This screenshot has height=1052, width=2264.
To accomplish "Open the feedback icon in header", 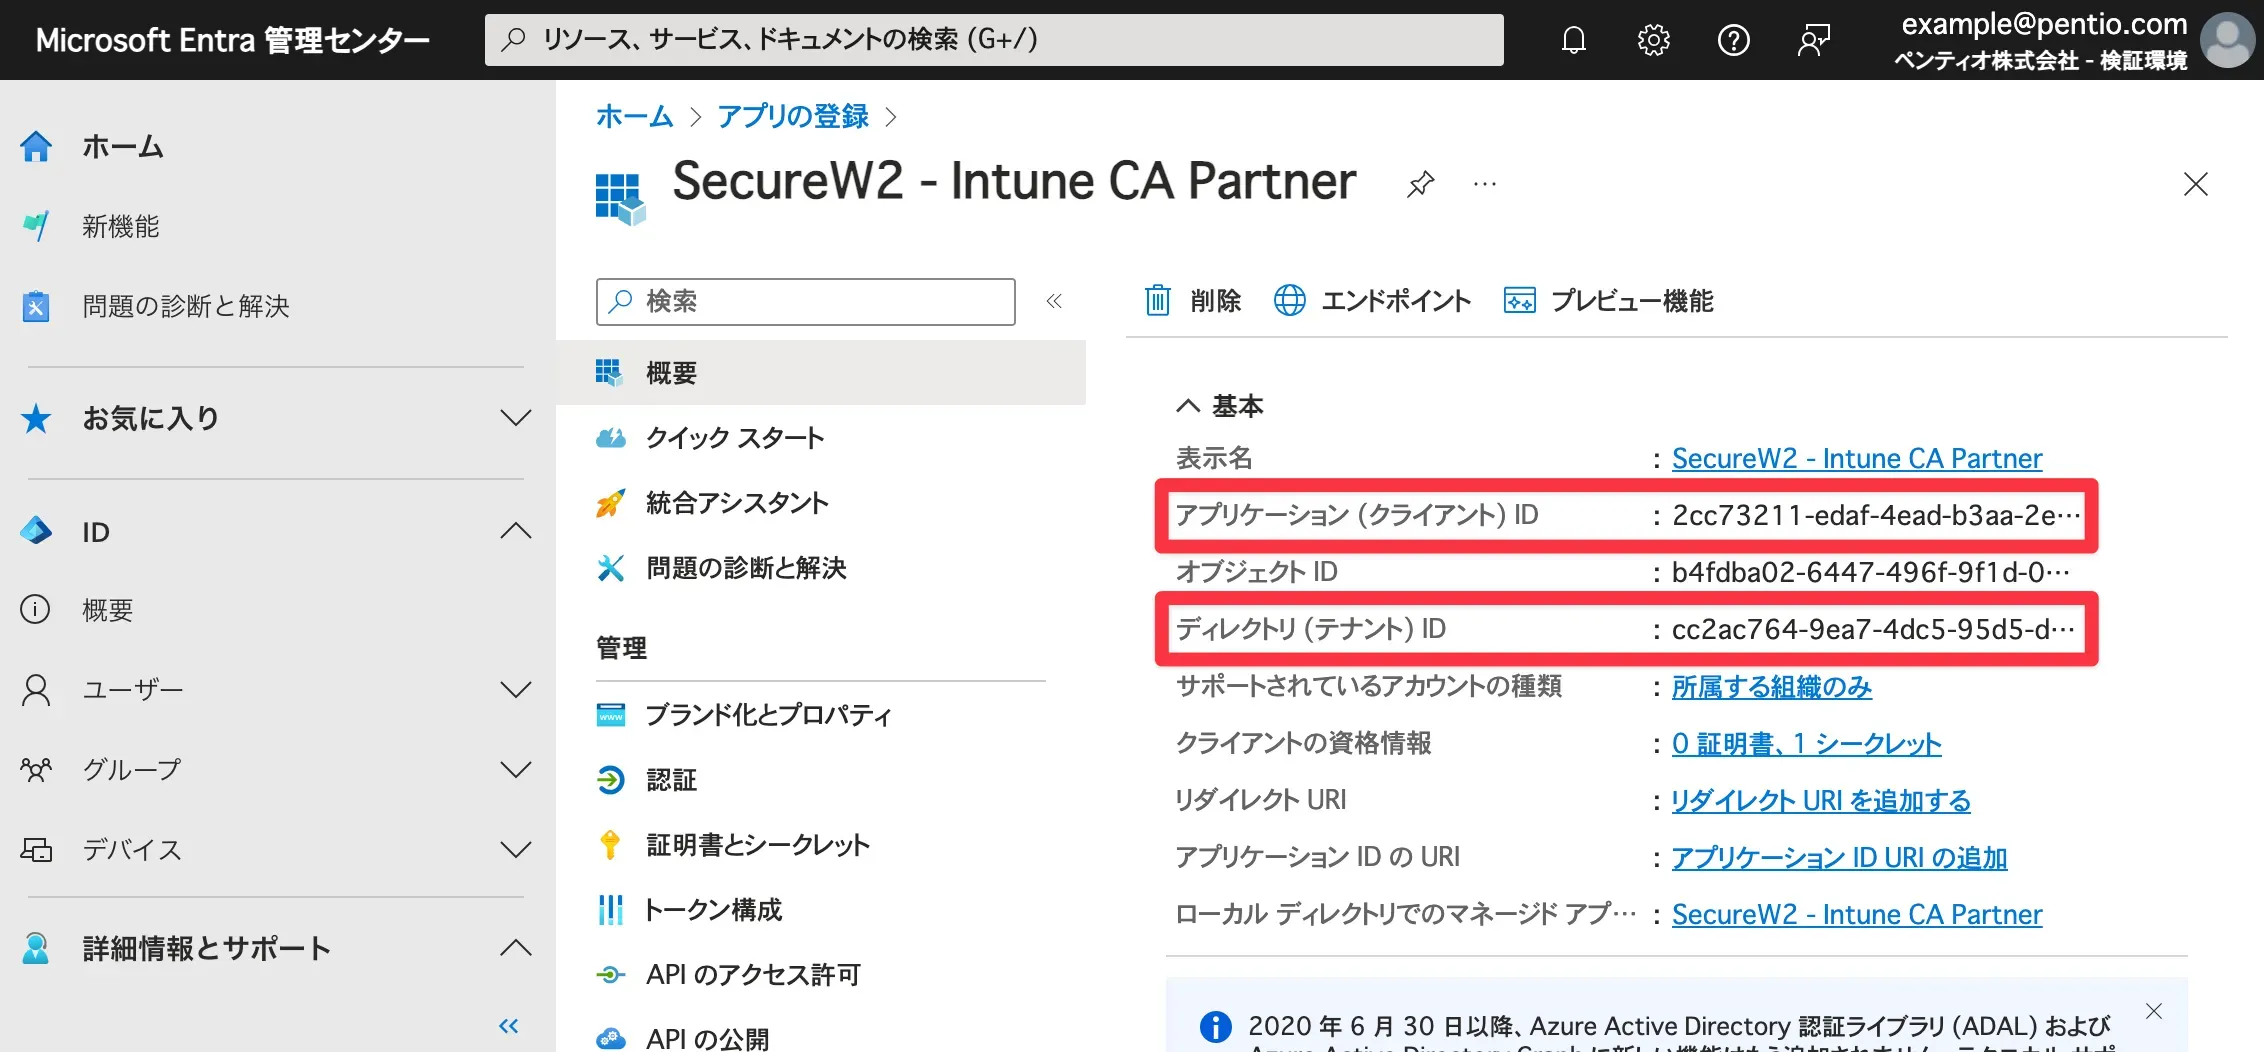I will point(1813,40).
